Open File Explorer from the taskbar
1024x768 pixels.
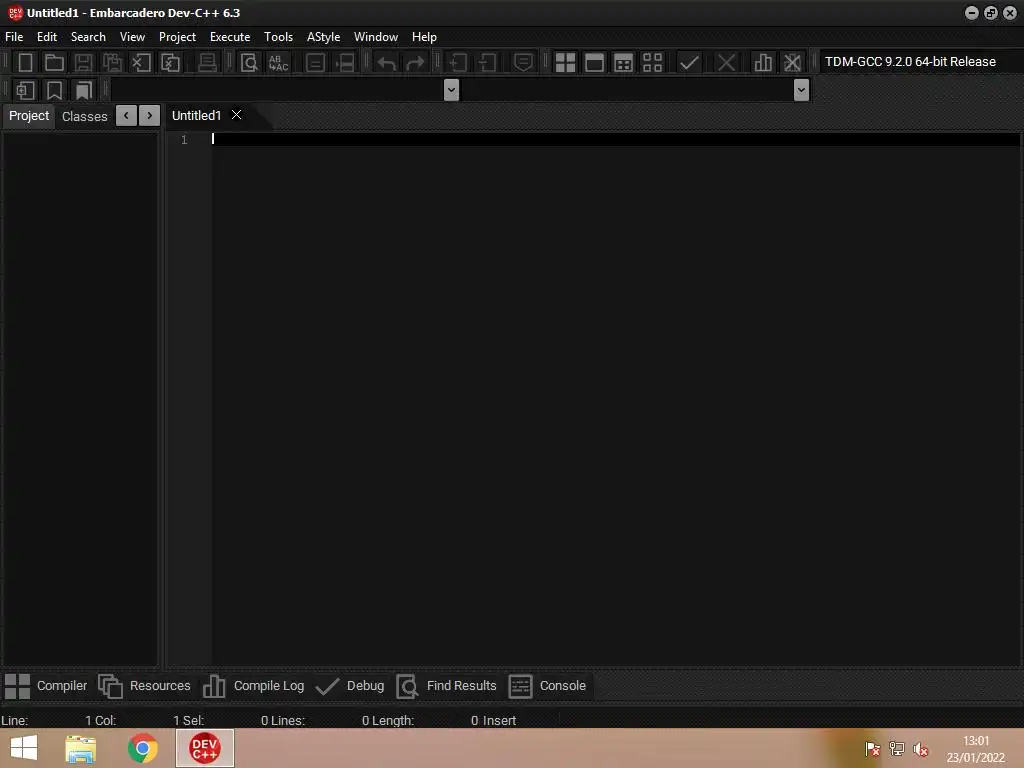[81, 749]
